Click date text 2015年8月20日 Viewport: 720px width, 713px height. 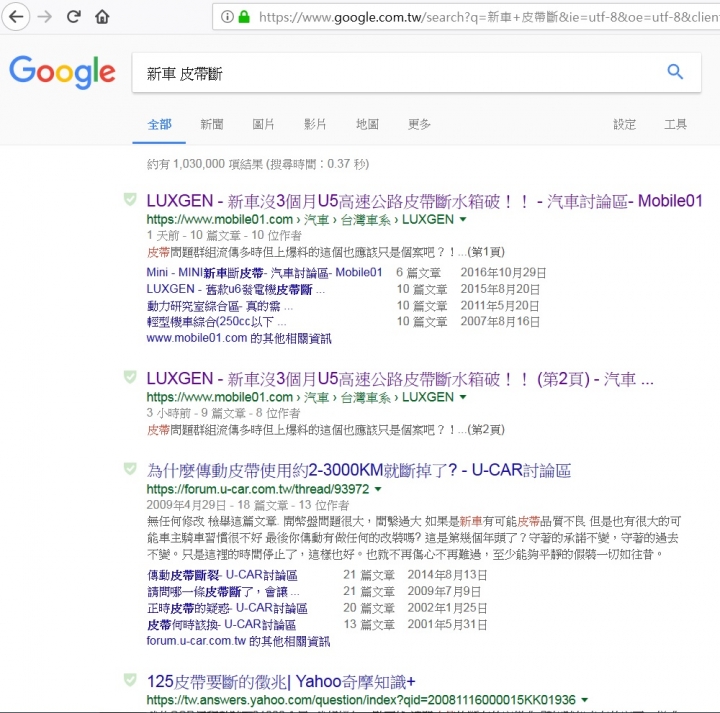(x=500, y=289)
